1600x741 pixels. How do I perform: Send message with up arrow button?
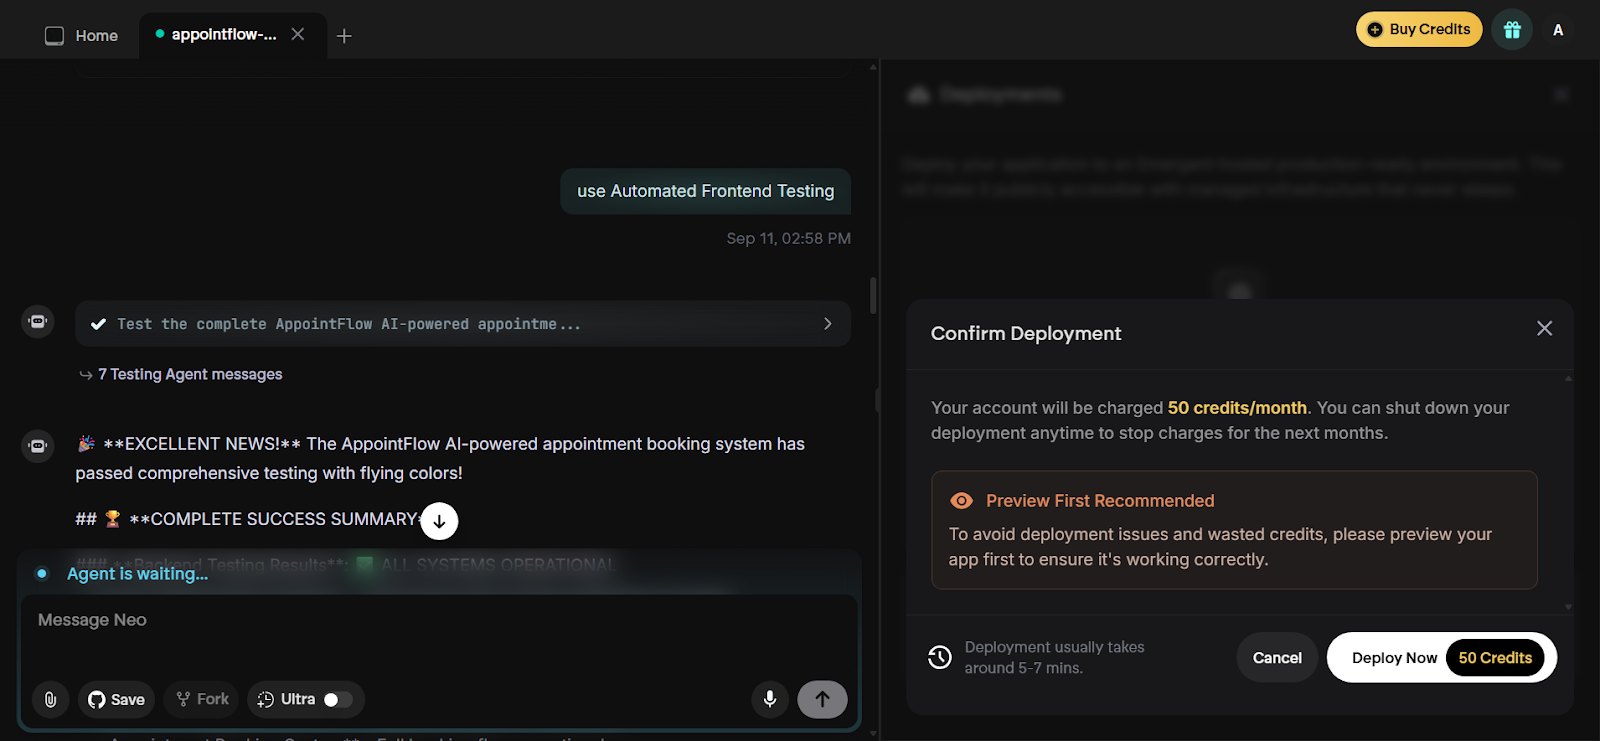click(x=822, y=699)
